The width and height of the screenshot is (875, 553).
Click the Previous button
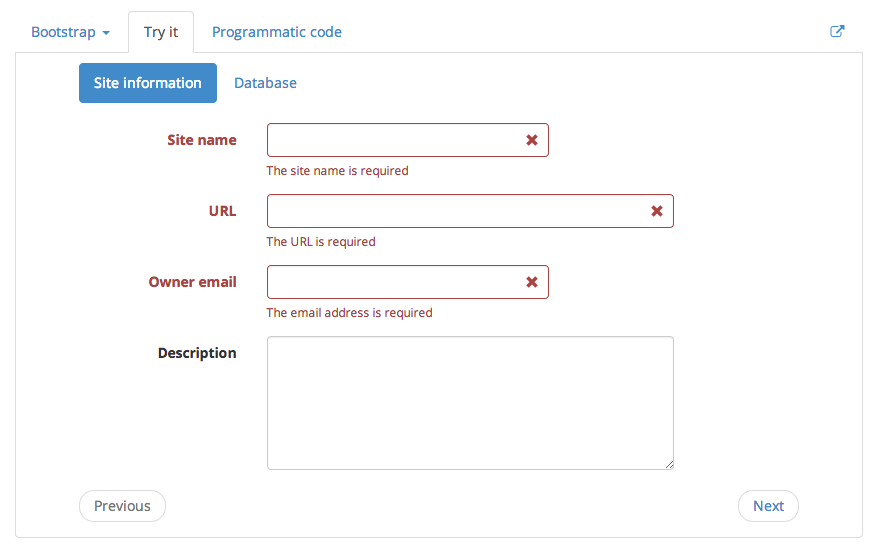[122, 506]
